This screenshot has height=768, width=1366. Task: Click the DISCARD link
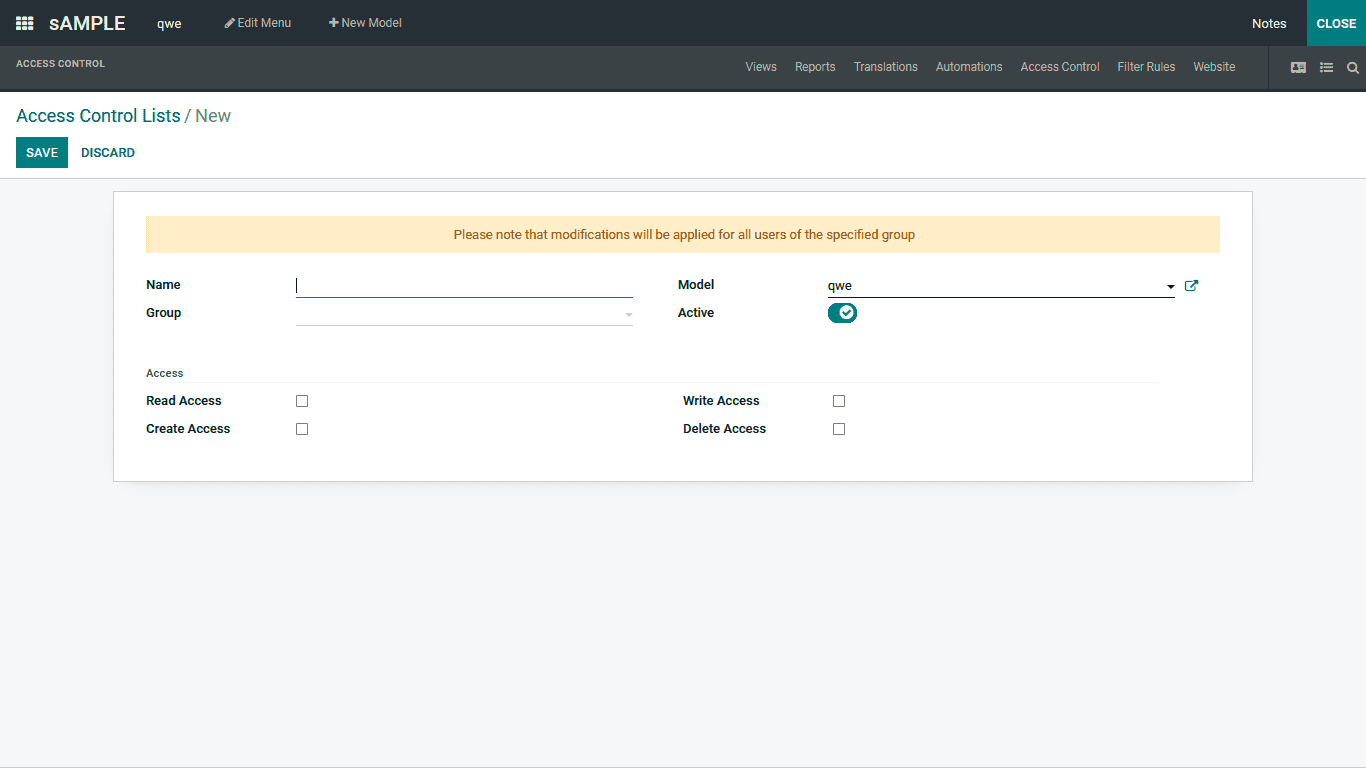point(107,152)
